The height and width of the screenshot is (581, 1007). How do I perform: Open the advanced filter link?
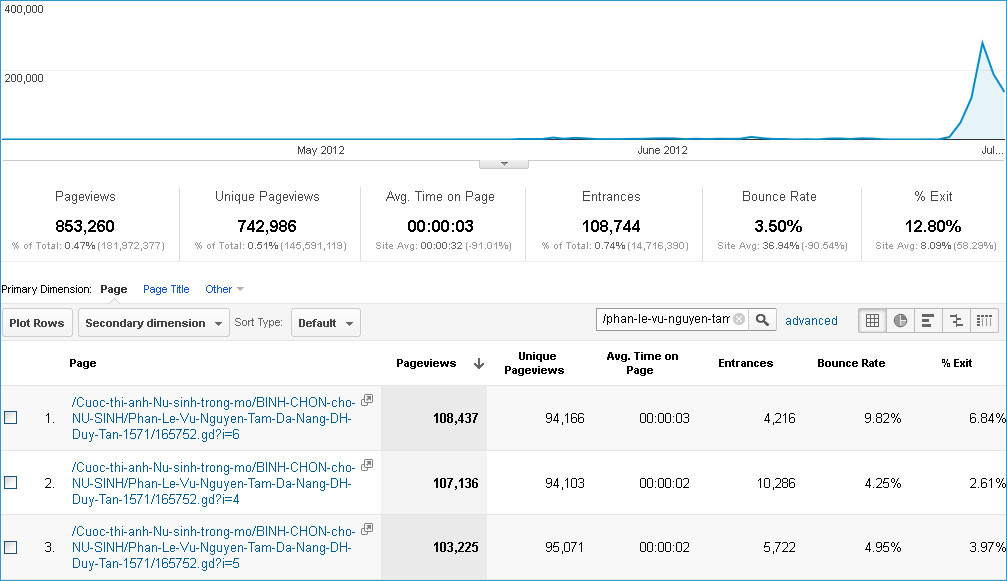click(811, 320)
